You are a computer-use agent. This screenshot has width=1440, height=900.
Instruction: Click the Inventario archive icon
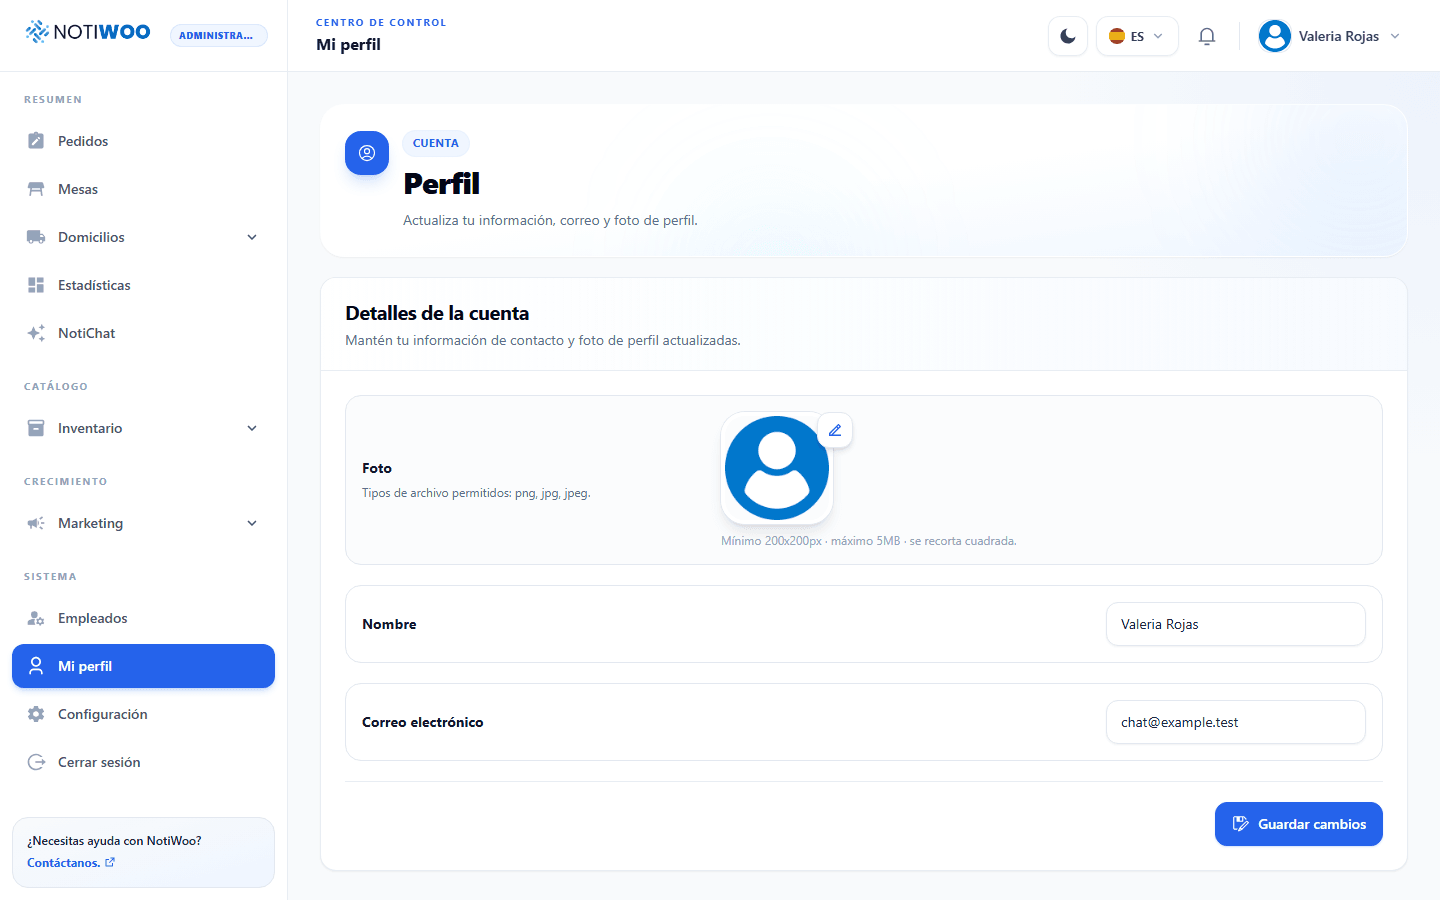[36, 428]
